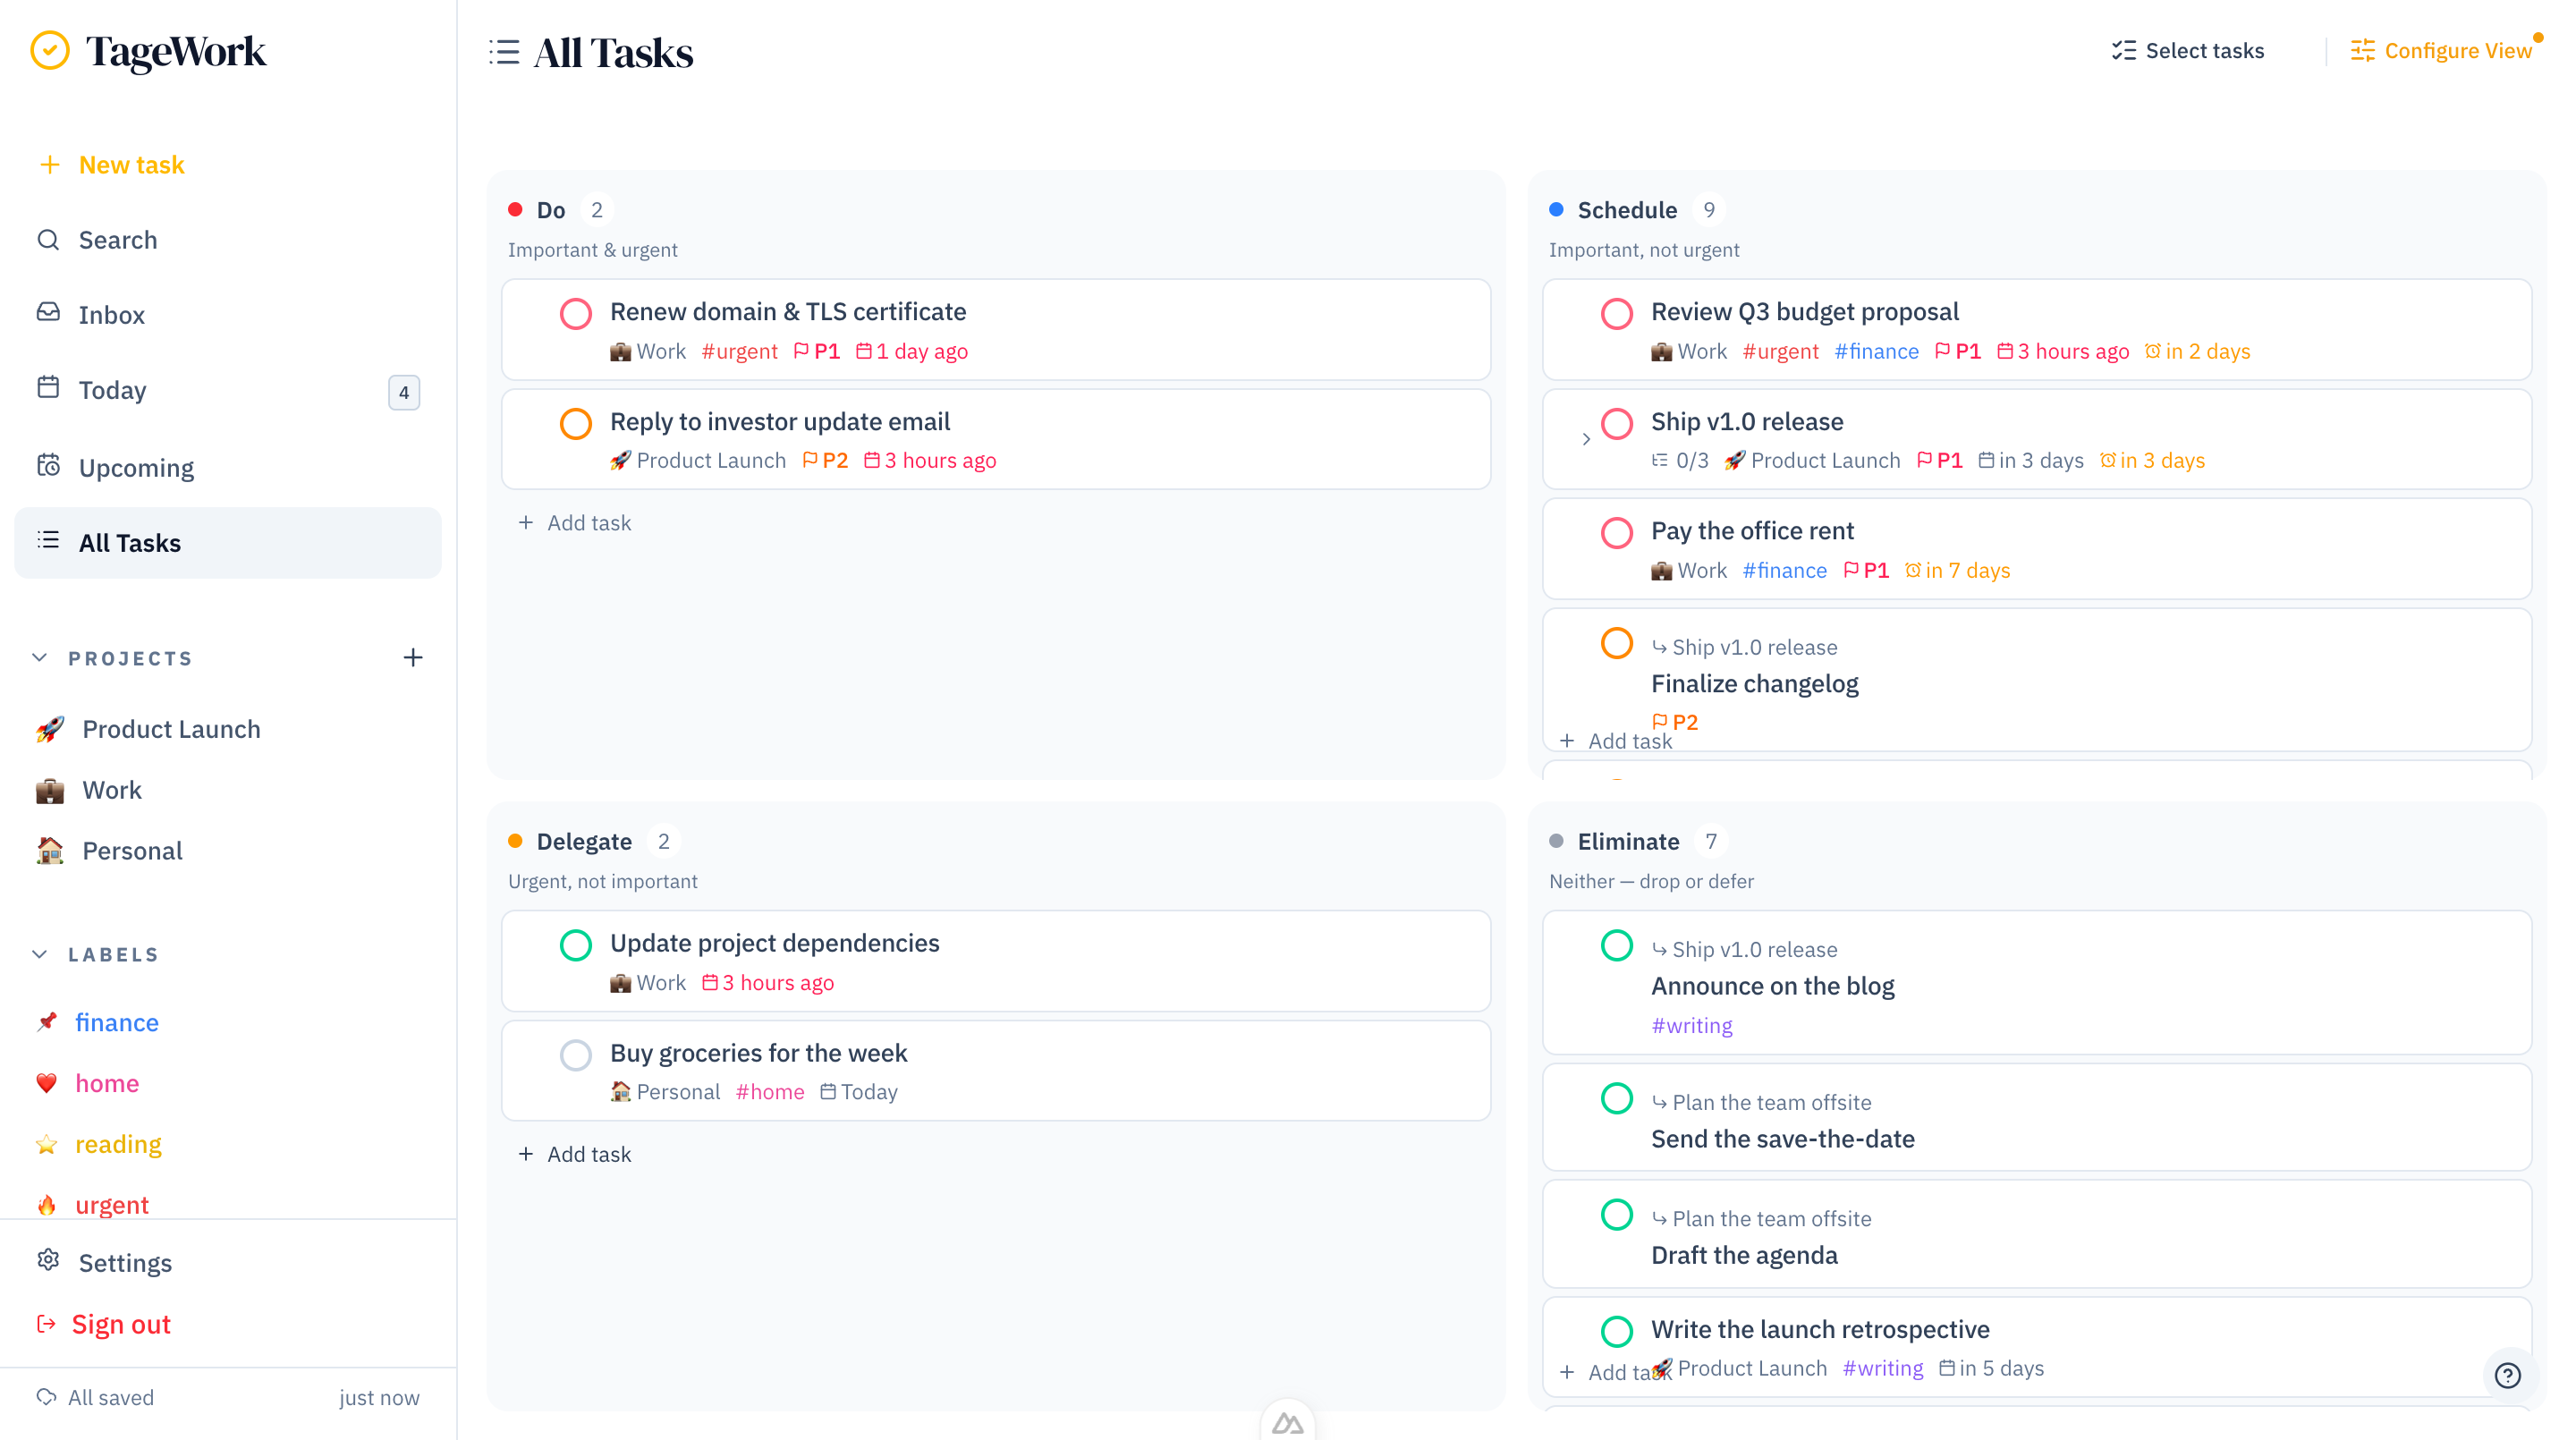
Task: Click the briefcase icon for Work project
Action: coord(50,790)
